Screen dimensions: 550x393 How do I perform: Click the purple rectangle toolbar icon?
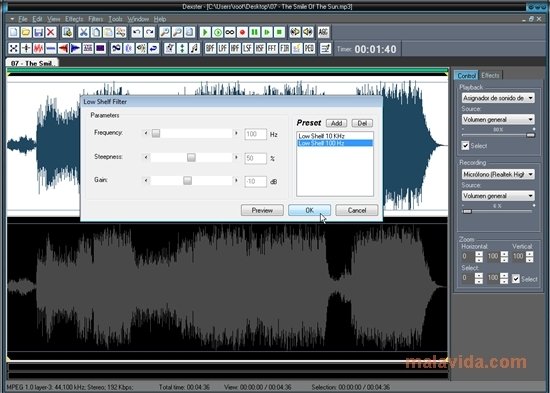101,48
